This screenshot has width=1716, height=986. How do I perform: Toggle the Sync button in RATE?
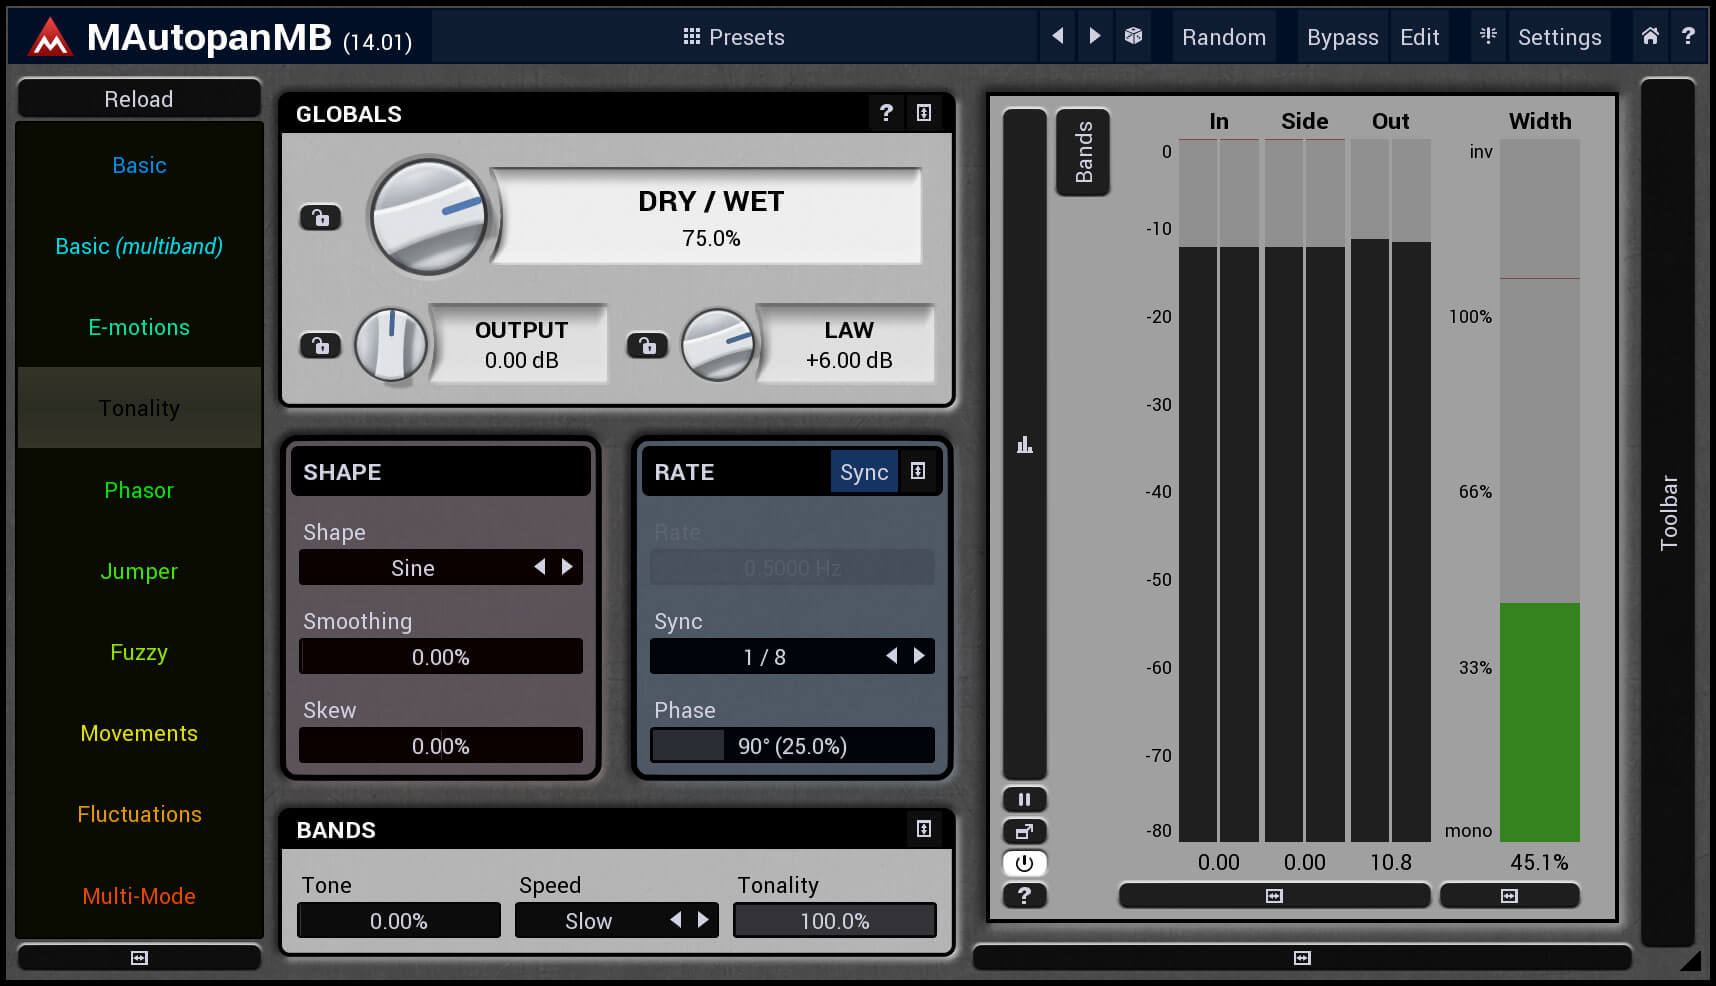(864, 472)
